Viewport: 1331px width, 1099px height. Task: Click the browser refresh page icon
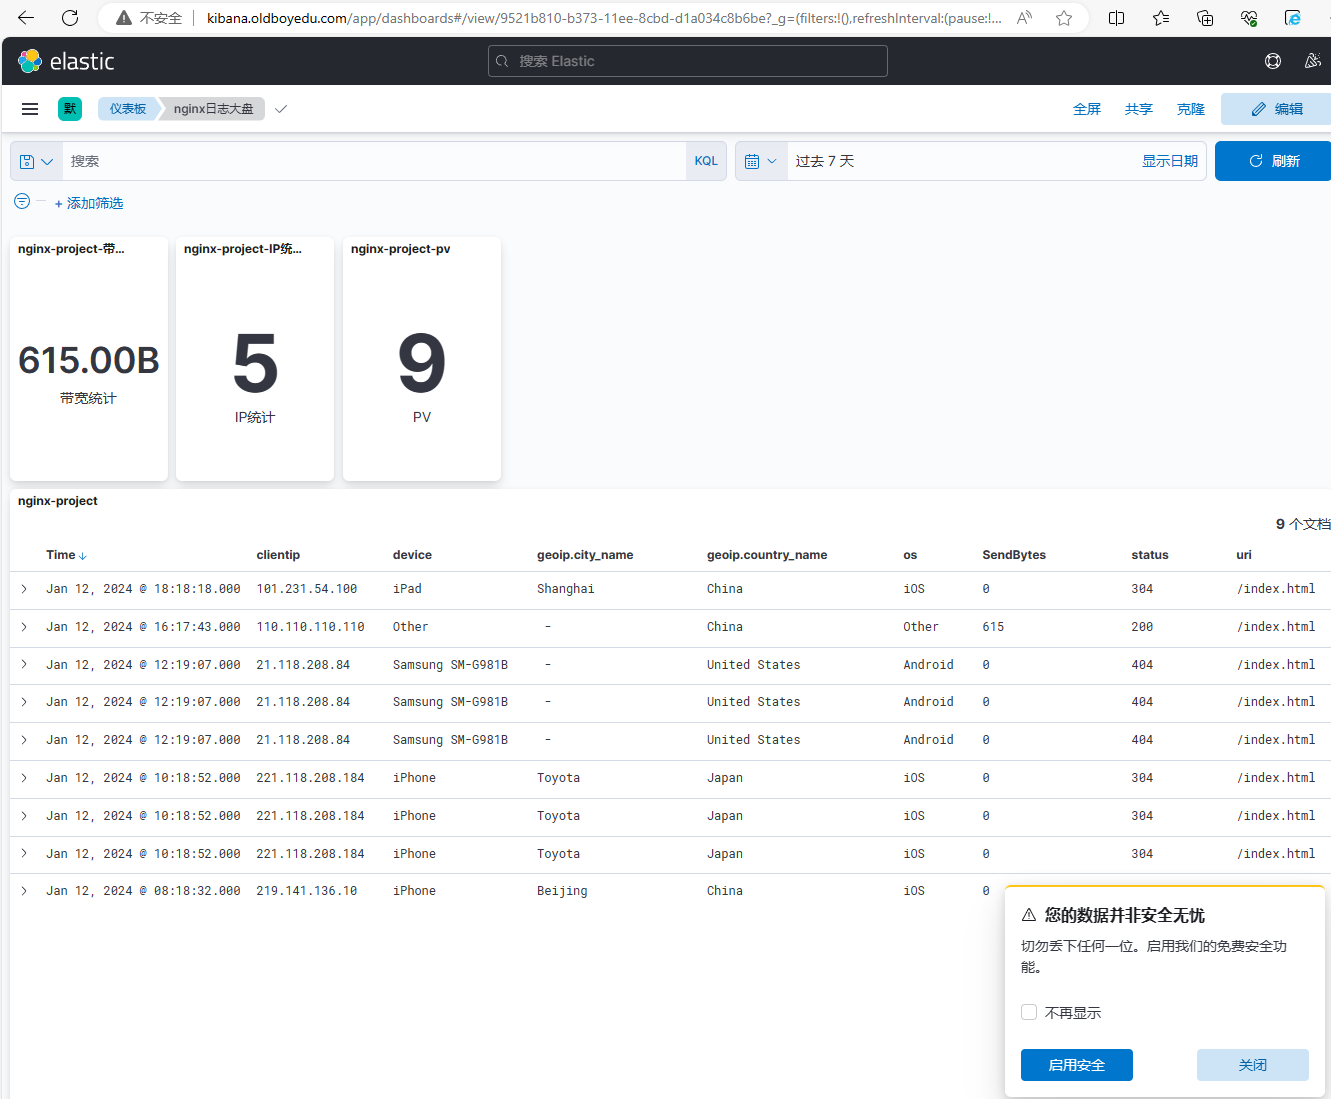pyautogui.click(x=70, y=18)
